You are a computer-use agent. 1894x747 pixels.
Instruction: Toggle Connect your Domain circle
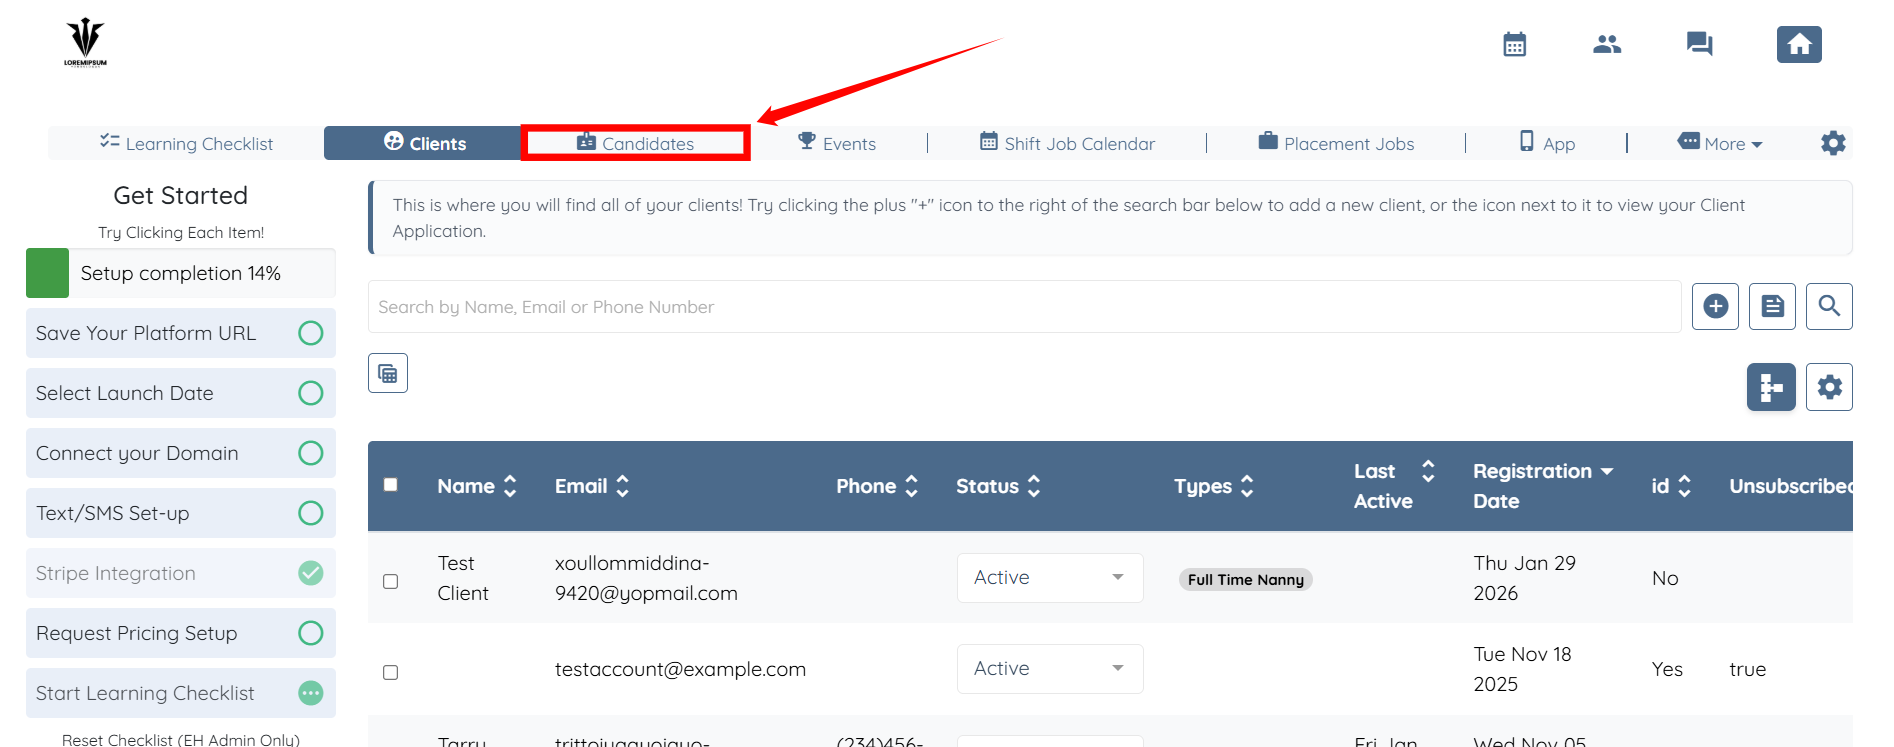point(311,453)
